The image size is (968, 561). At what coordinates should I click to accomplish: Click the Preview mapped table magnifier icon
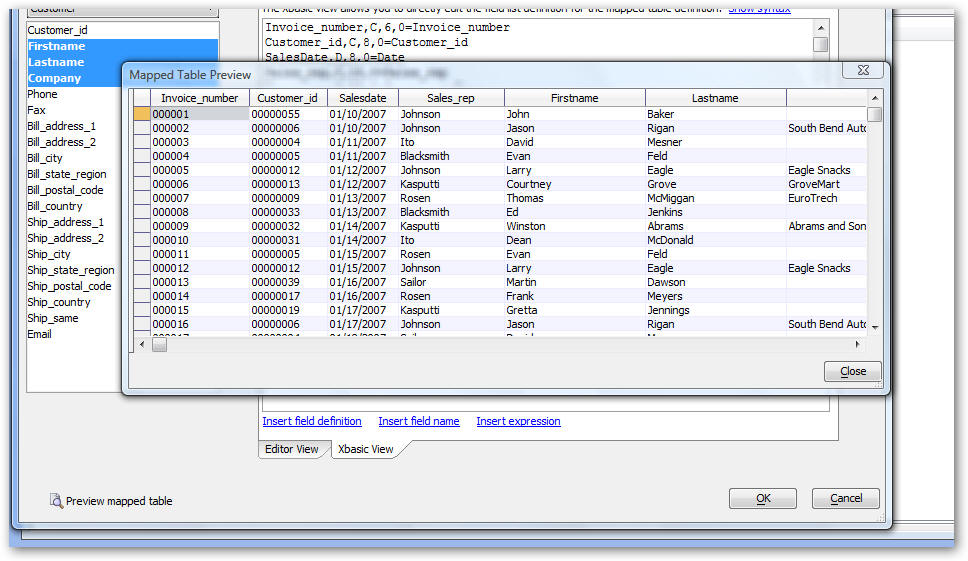click(x=56, y=501)
